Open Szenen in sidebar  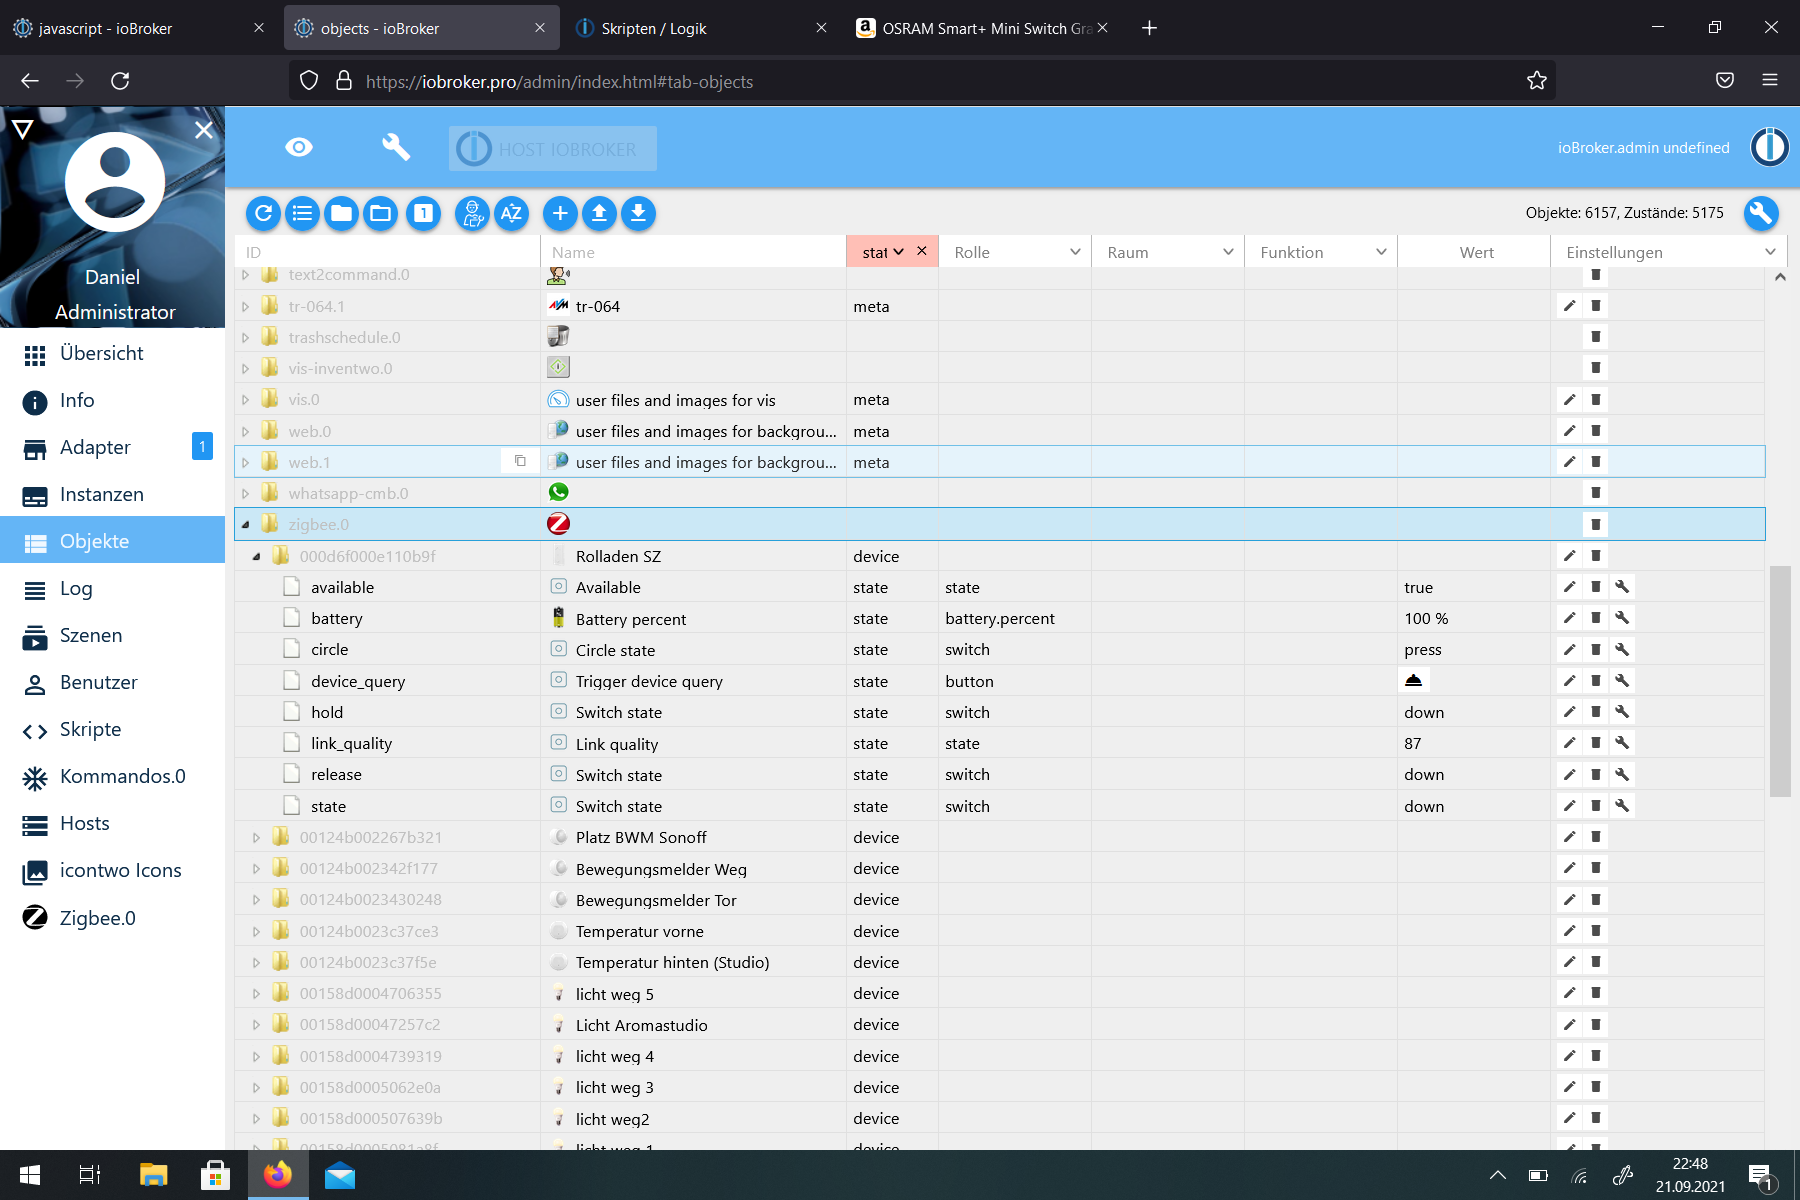point(112,635)
